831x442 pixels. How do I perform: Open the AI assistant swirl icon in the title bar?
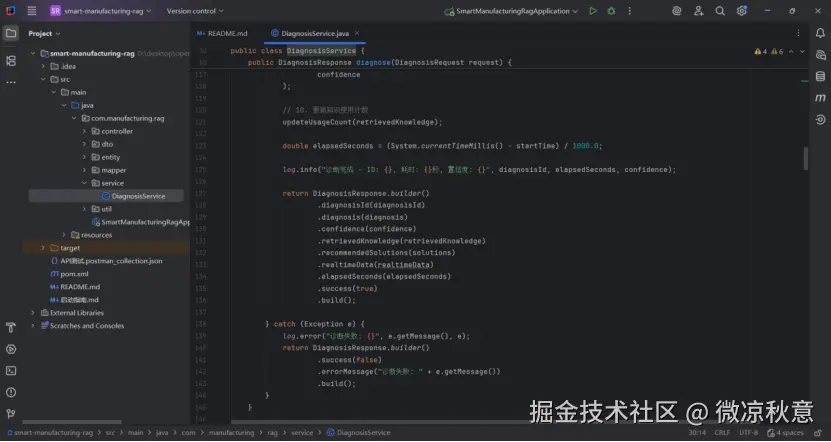point(676,11)
